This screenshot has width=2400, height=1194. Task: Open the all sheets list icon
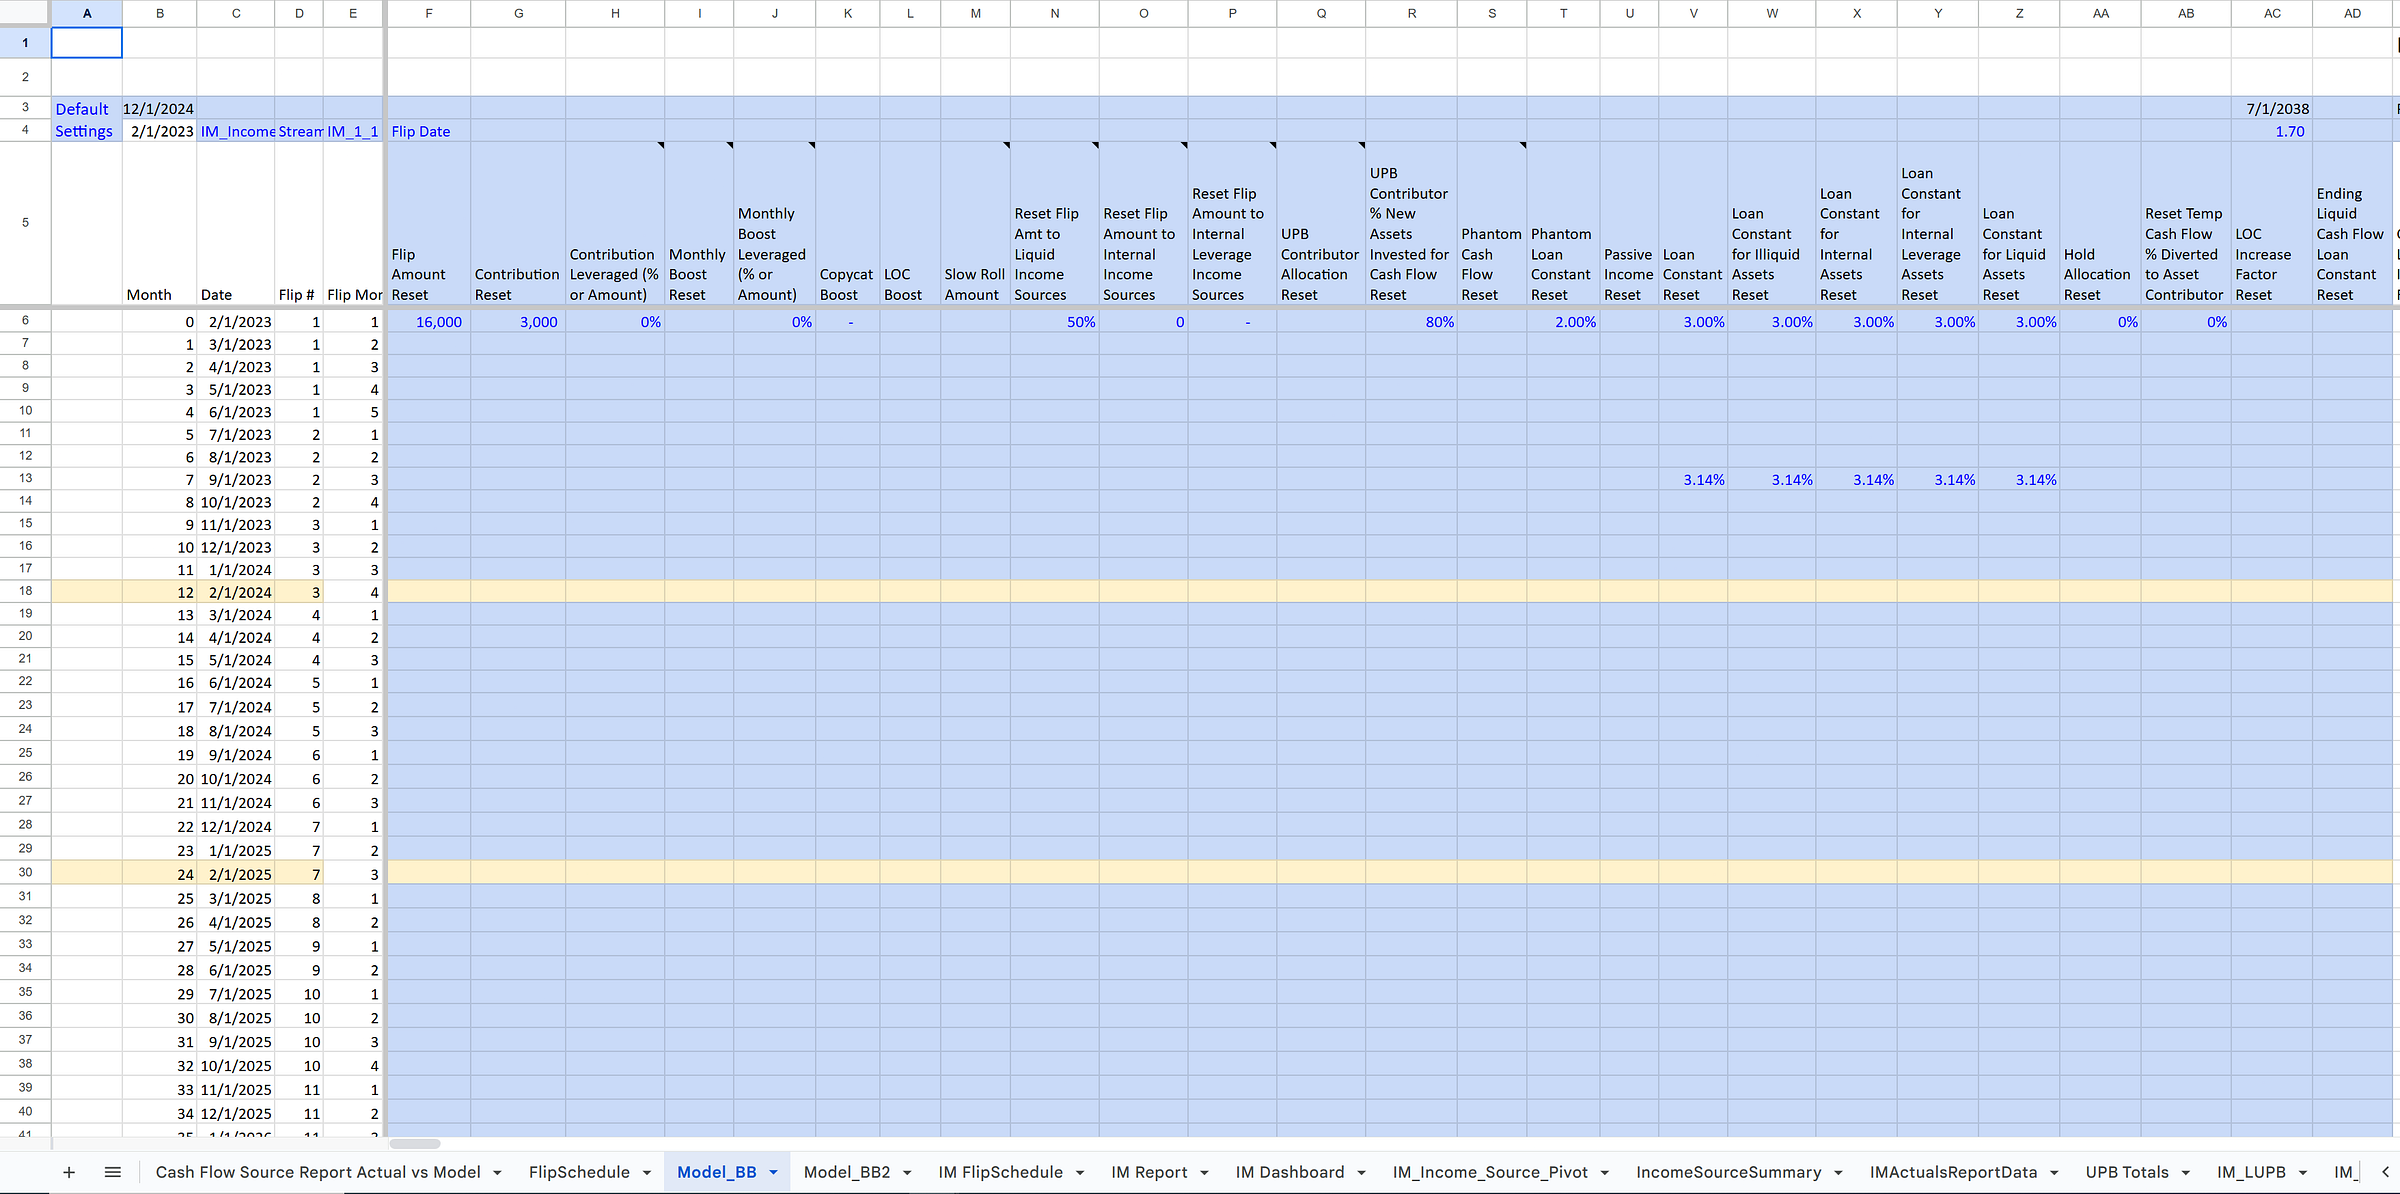pos(113,1172)
